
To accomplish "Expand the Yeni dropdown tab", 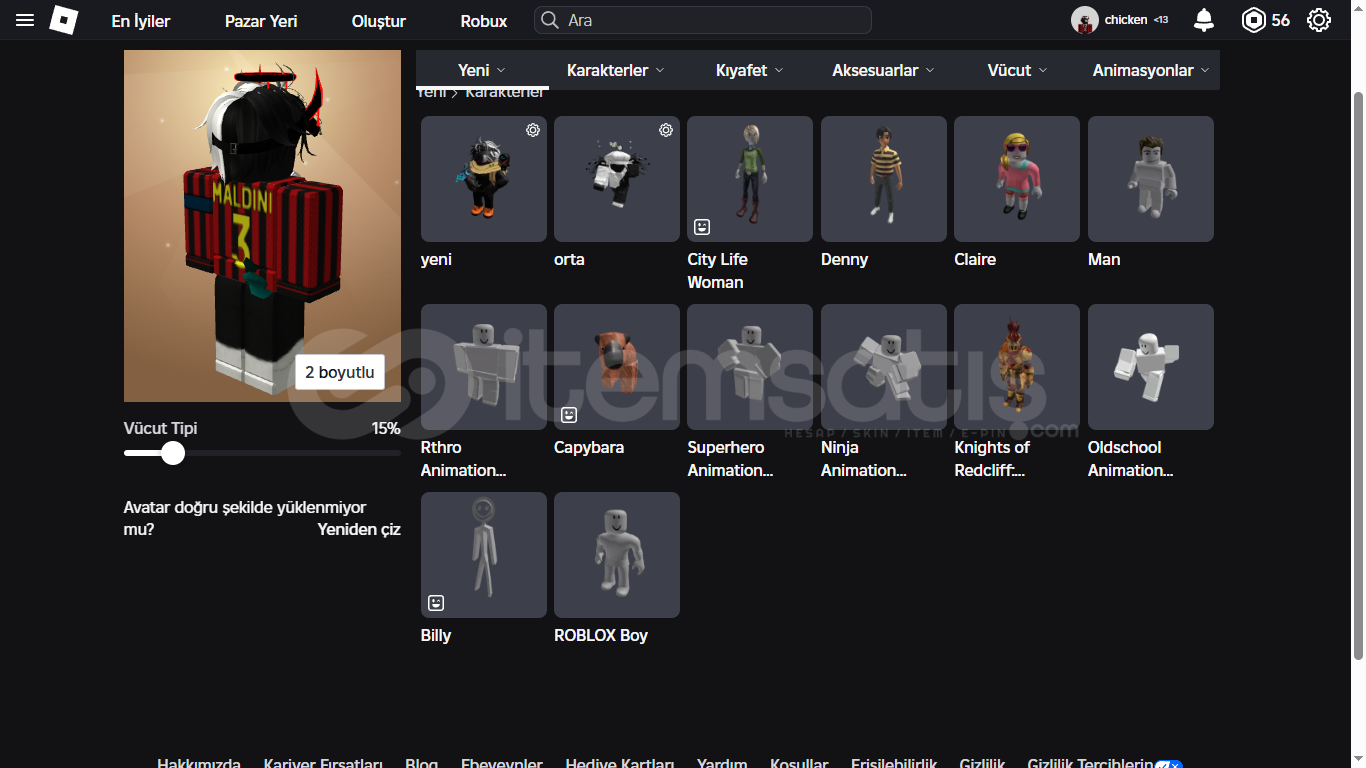I will tap(482, 70).
